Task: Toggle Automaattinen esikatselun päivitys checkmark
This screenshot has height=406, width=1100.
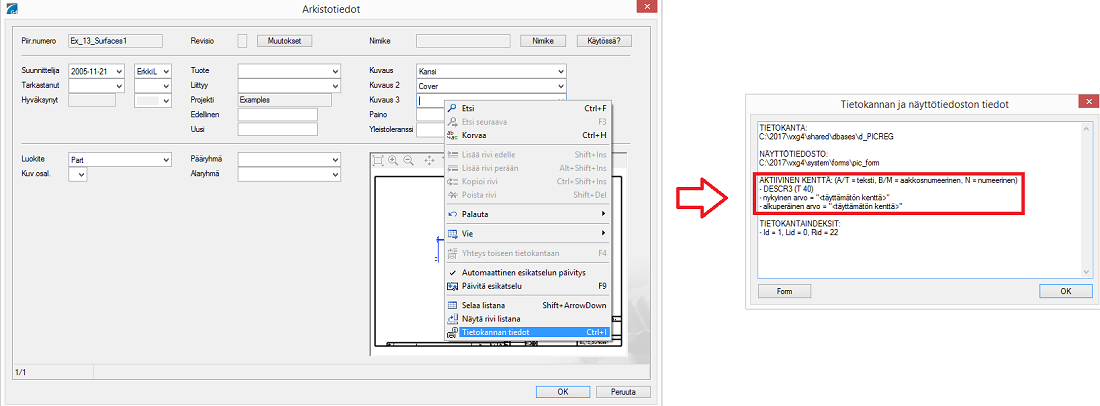Action: [452, 272]
